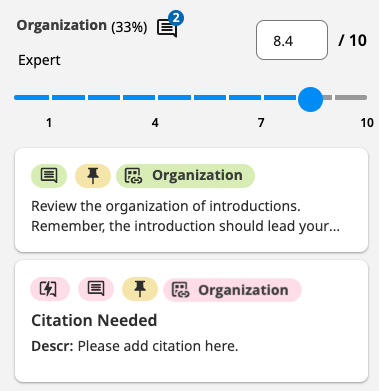The width and height of the screenshot is (379, 391).
Task: Click the Organization (33%) criterion title
Action: tap(82, 26)
